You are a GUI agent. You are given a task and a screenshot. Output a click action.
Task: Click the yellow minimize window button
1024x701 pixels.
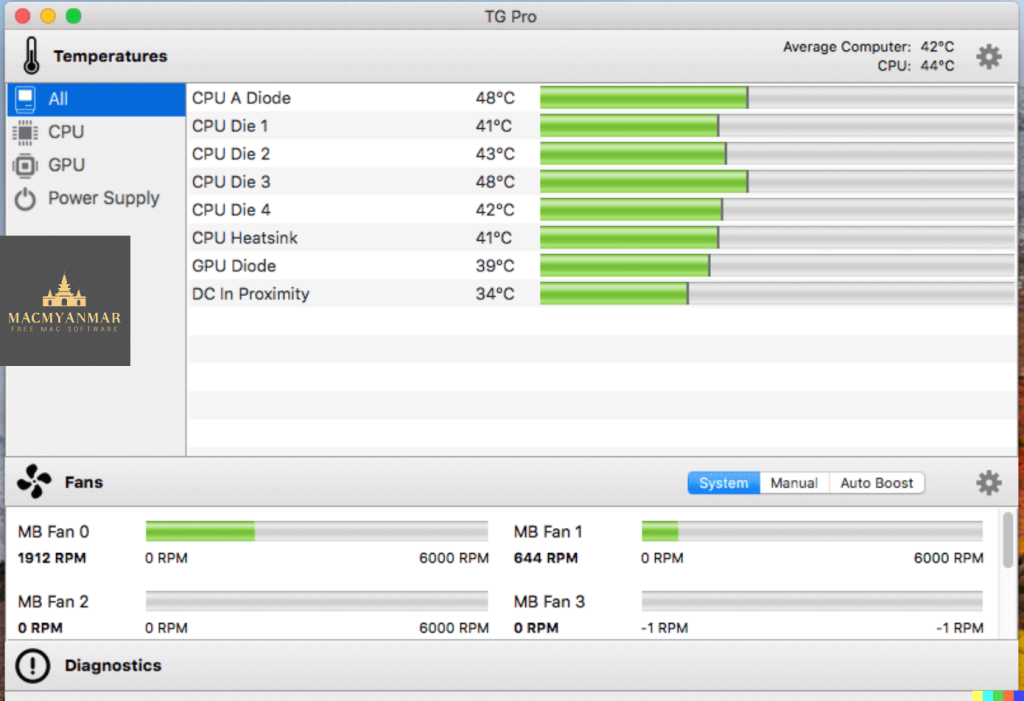(x=48, y=16)
